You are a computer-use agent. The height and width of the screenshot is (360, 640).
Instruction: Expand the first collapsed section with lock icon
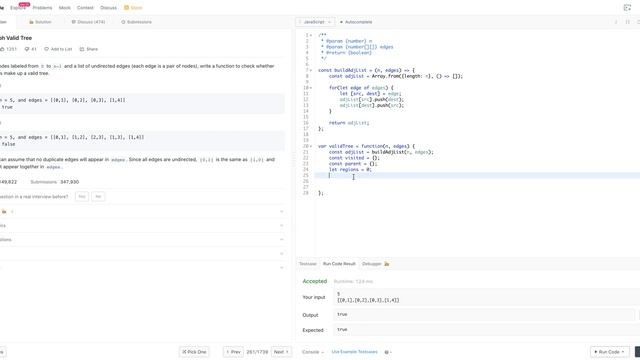click(282, 211)
